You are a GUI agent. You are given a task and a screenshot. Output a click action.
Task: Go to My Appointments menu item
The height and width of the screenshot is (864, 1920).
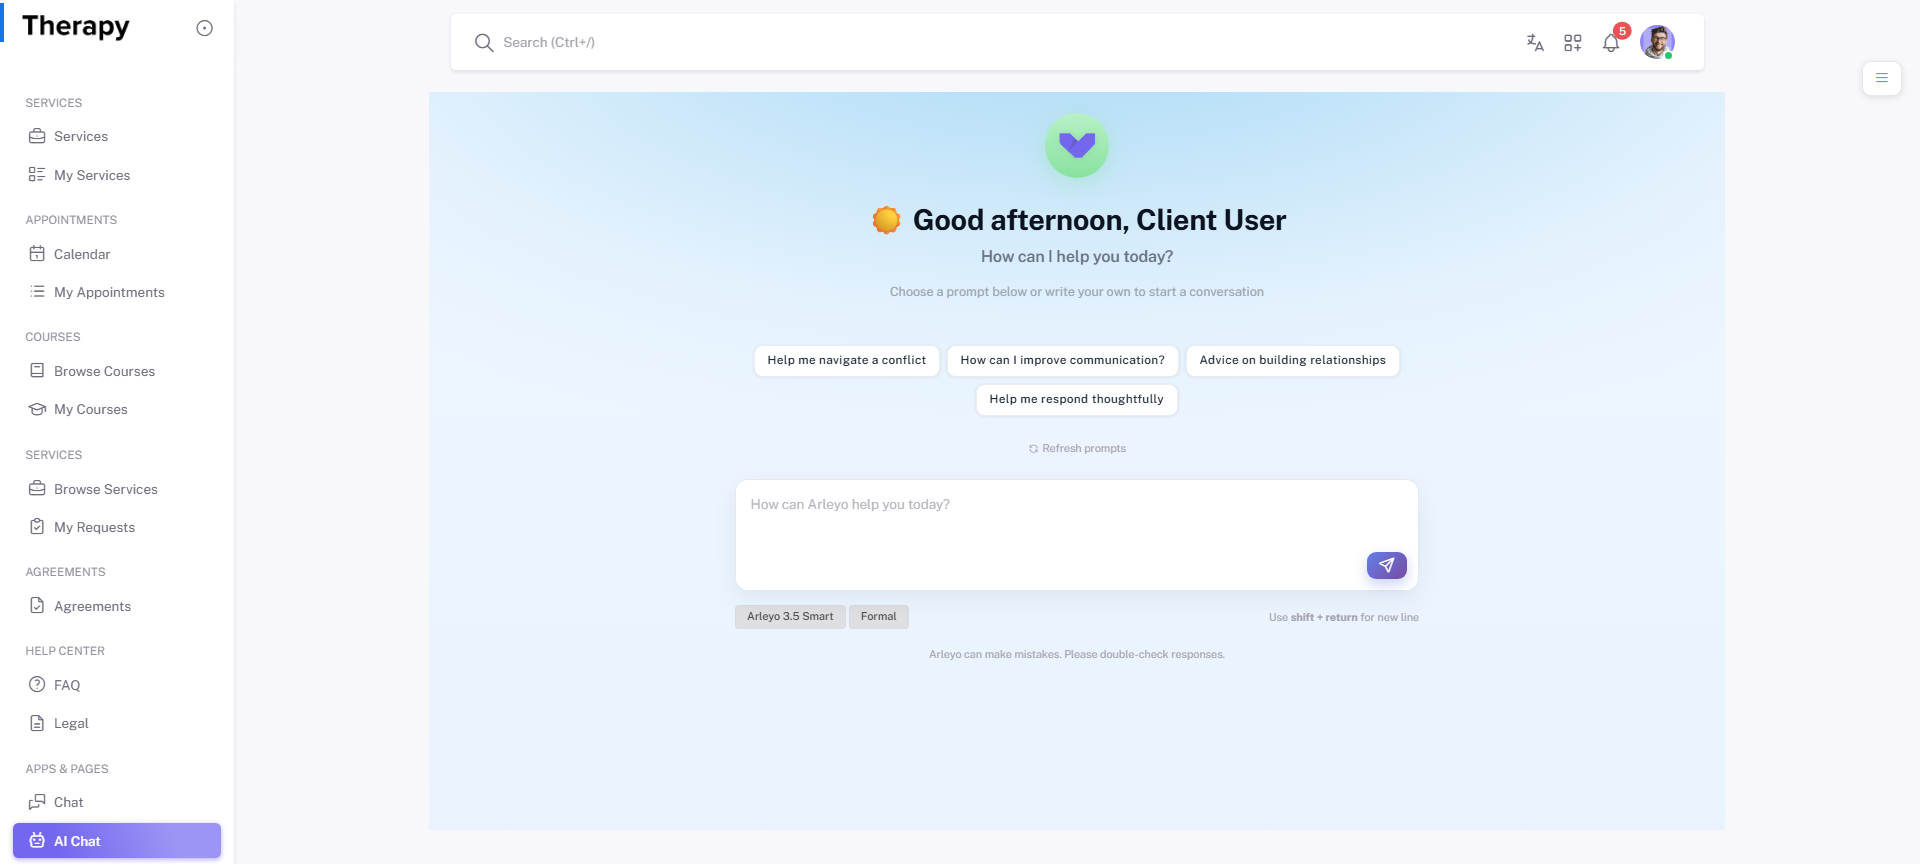pos(117,292)
